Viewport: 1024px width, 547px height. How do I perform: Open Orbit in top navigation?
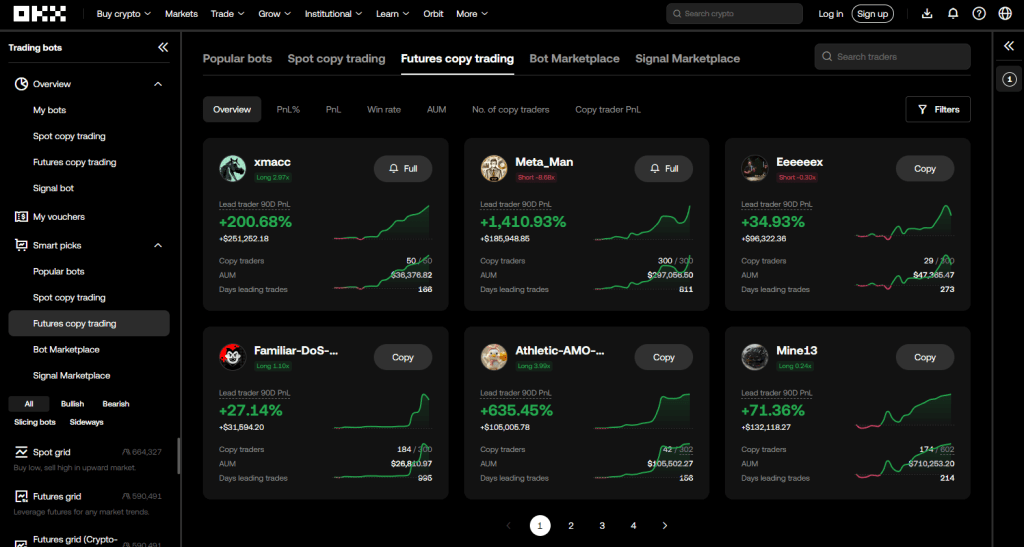[433, 14]
